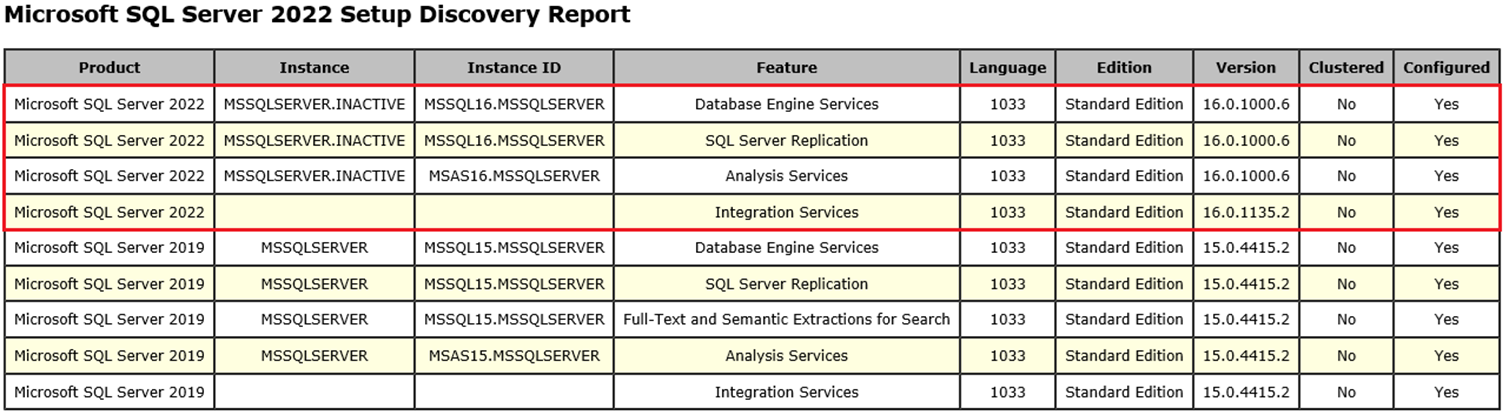Click the Version column header

(1246, 68)
